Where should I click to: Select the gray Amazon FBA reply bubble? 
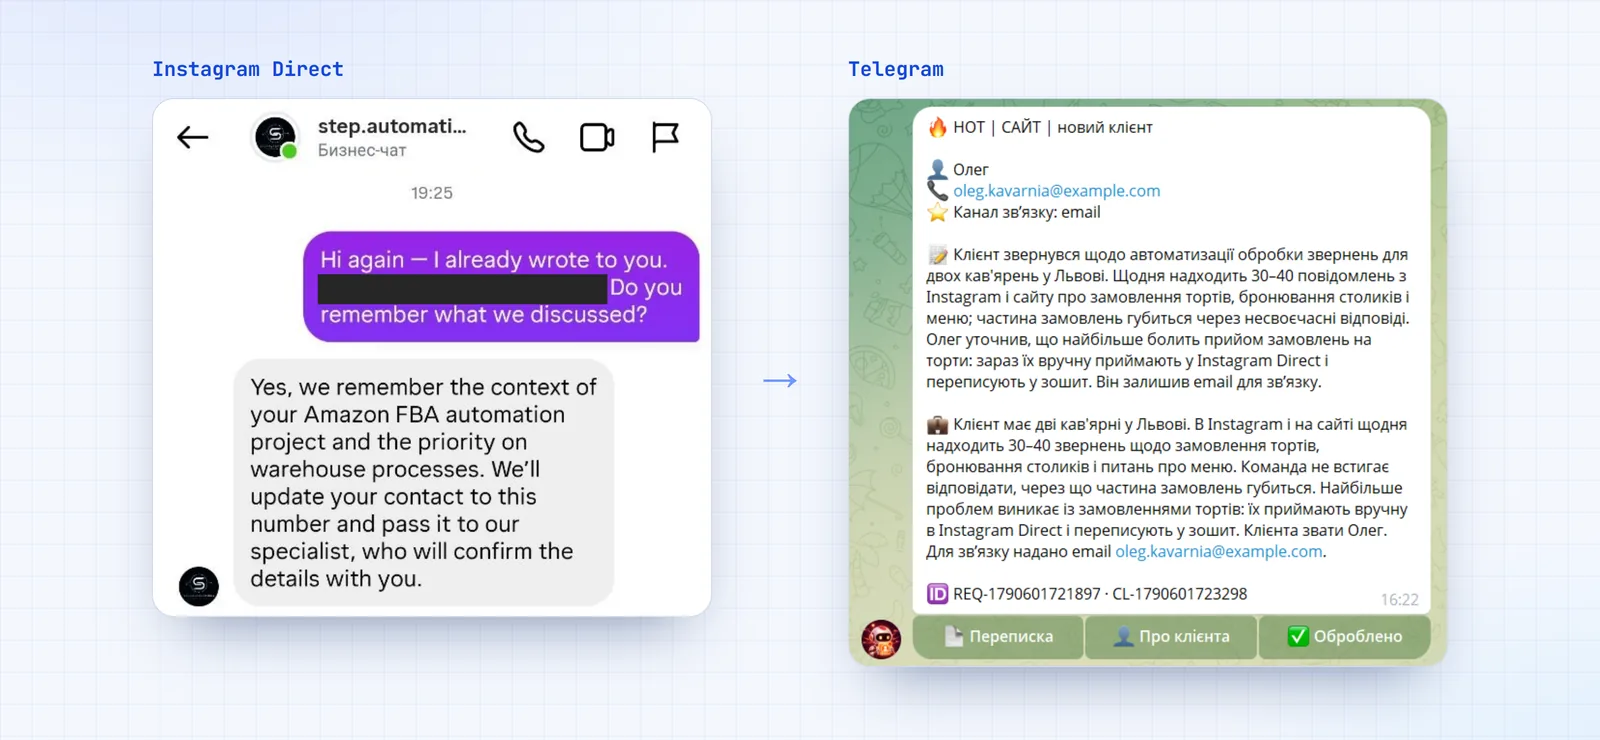point(424,482)
